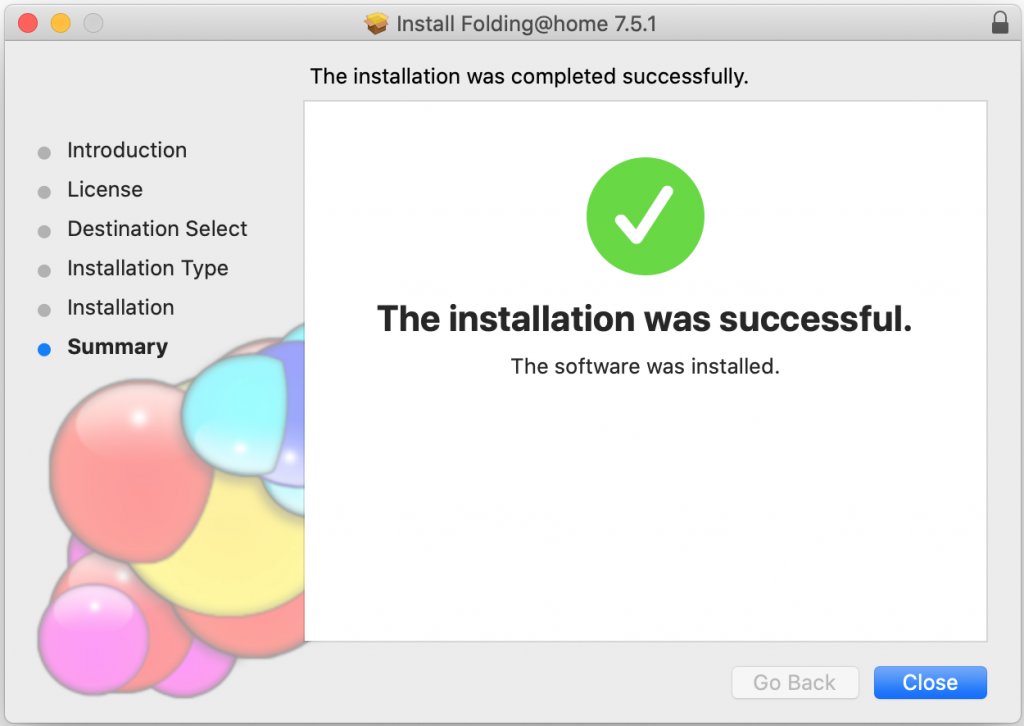The image size is (1024, 726).
Task: Click the yellow minimize window button
Action: pyautogui.click(x=61, y=24)
